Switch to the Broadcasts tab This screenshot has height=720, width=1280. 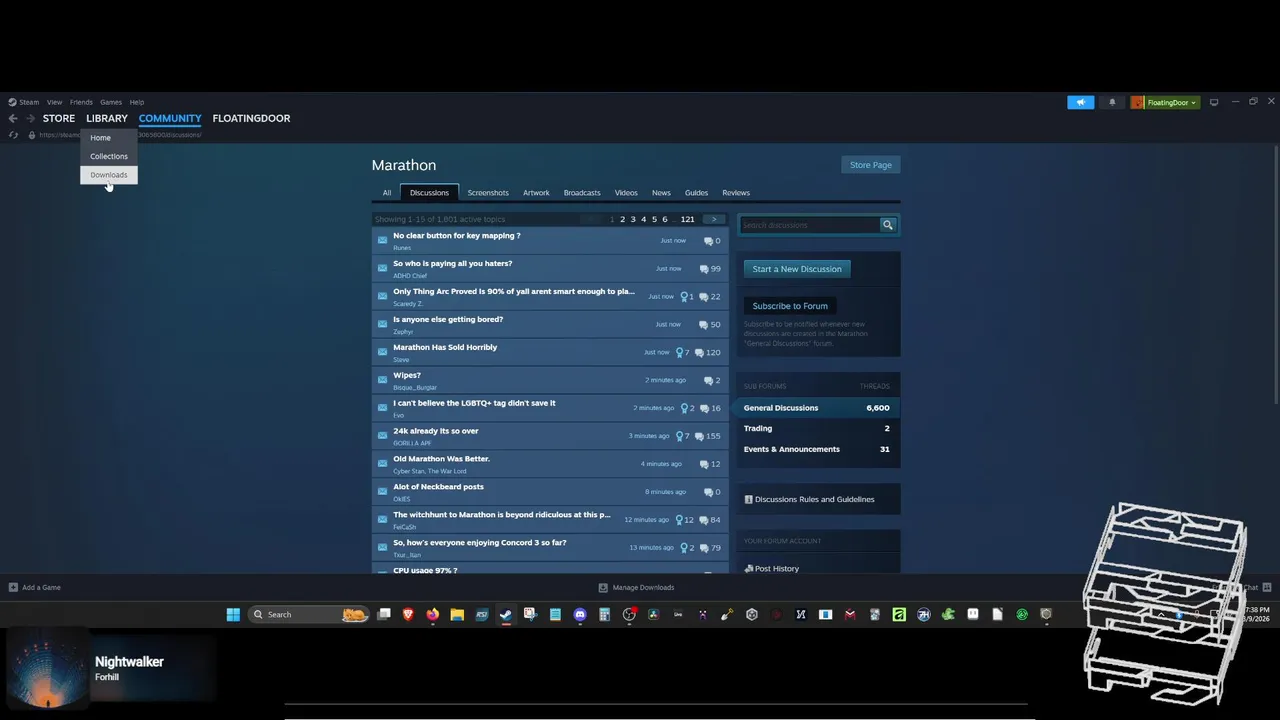(582, 193)
